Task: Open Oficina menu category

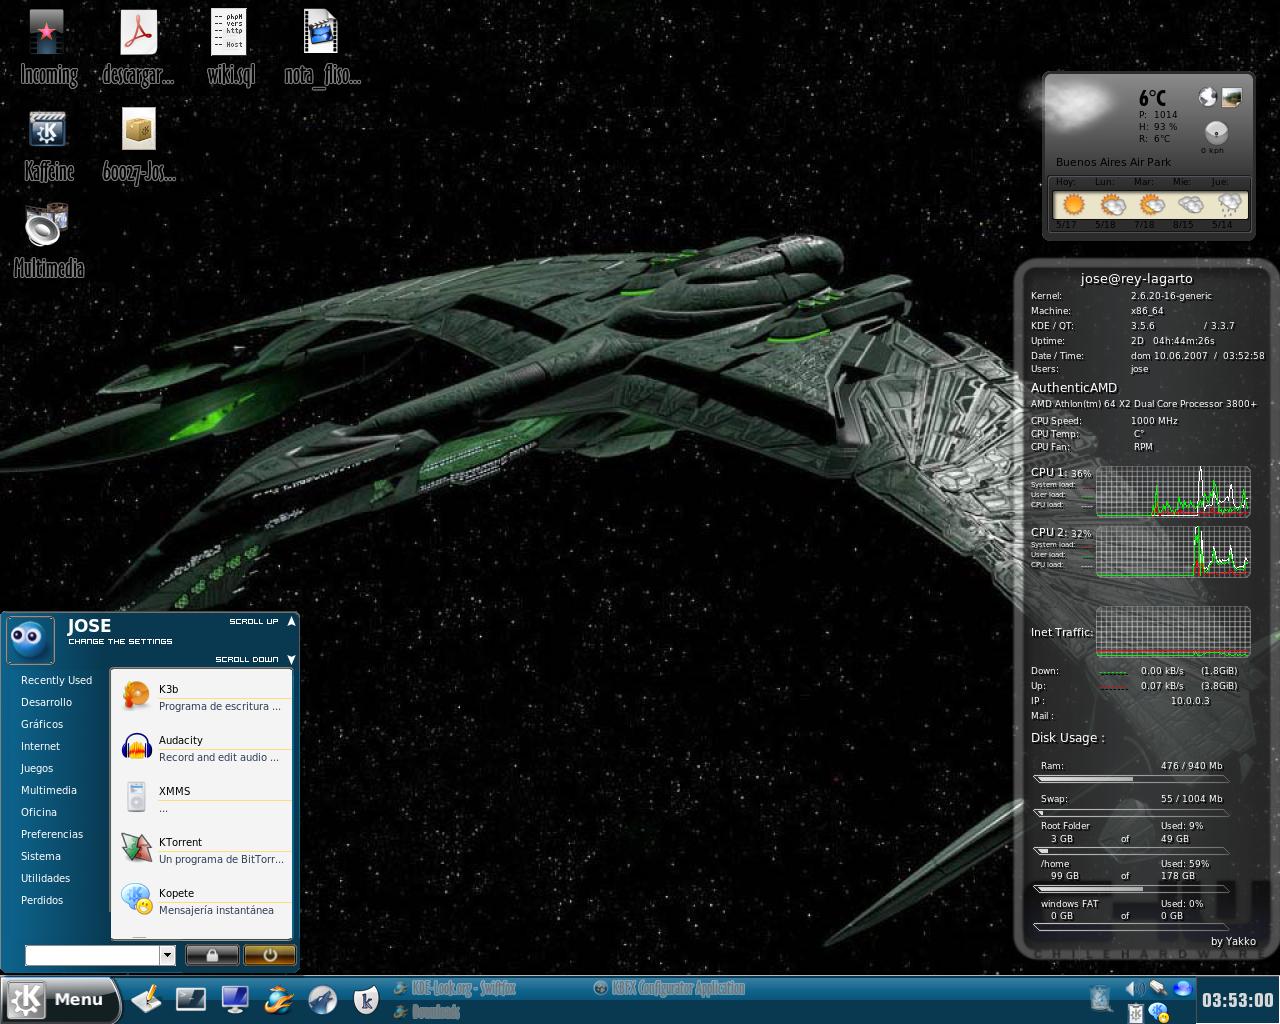Action: point(39,812)
